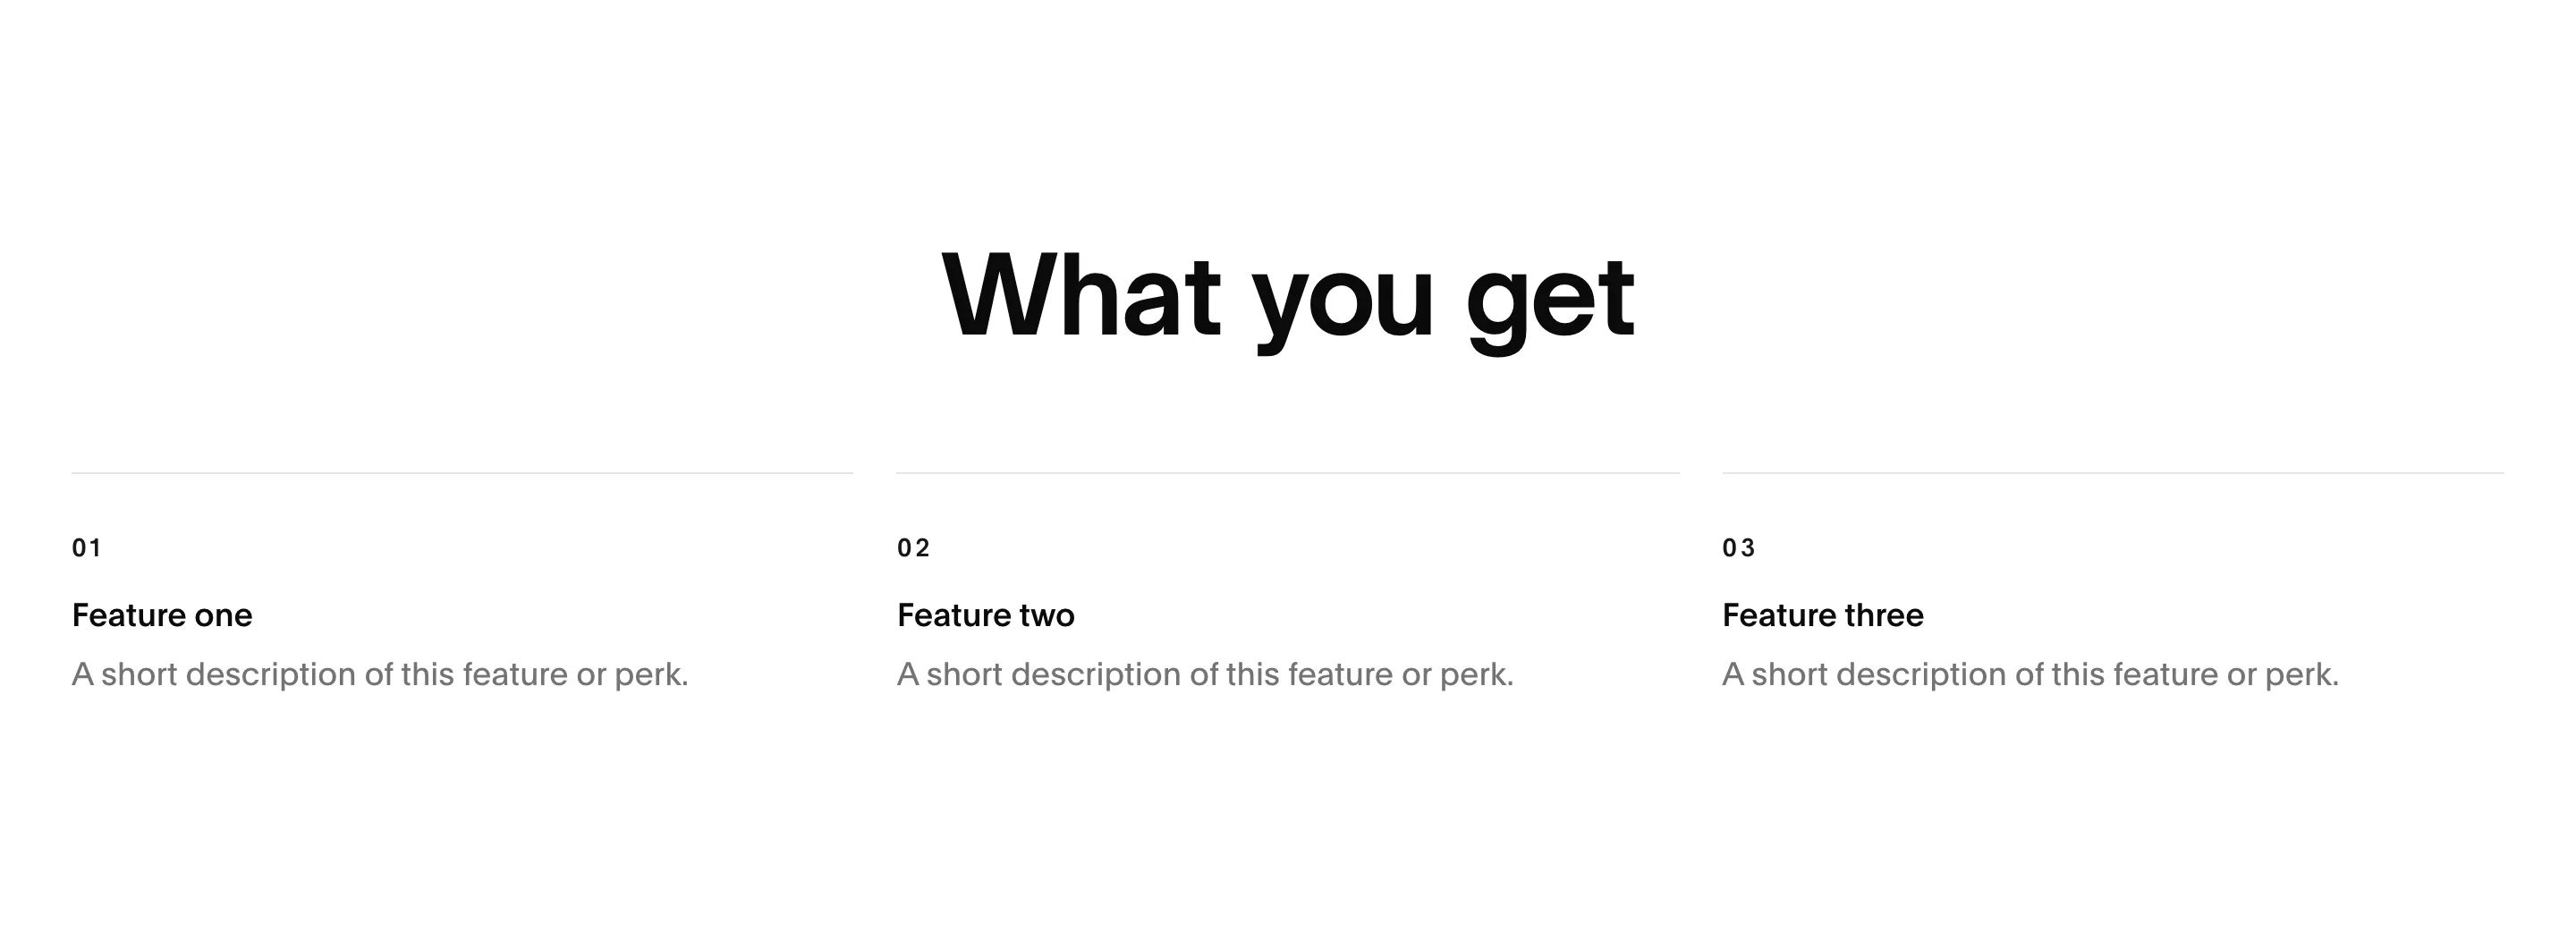Screen dimensions: 2576x932
Task: Select the description under Feature one
Action: coord(380,675)
